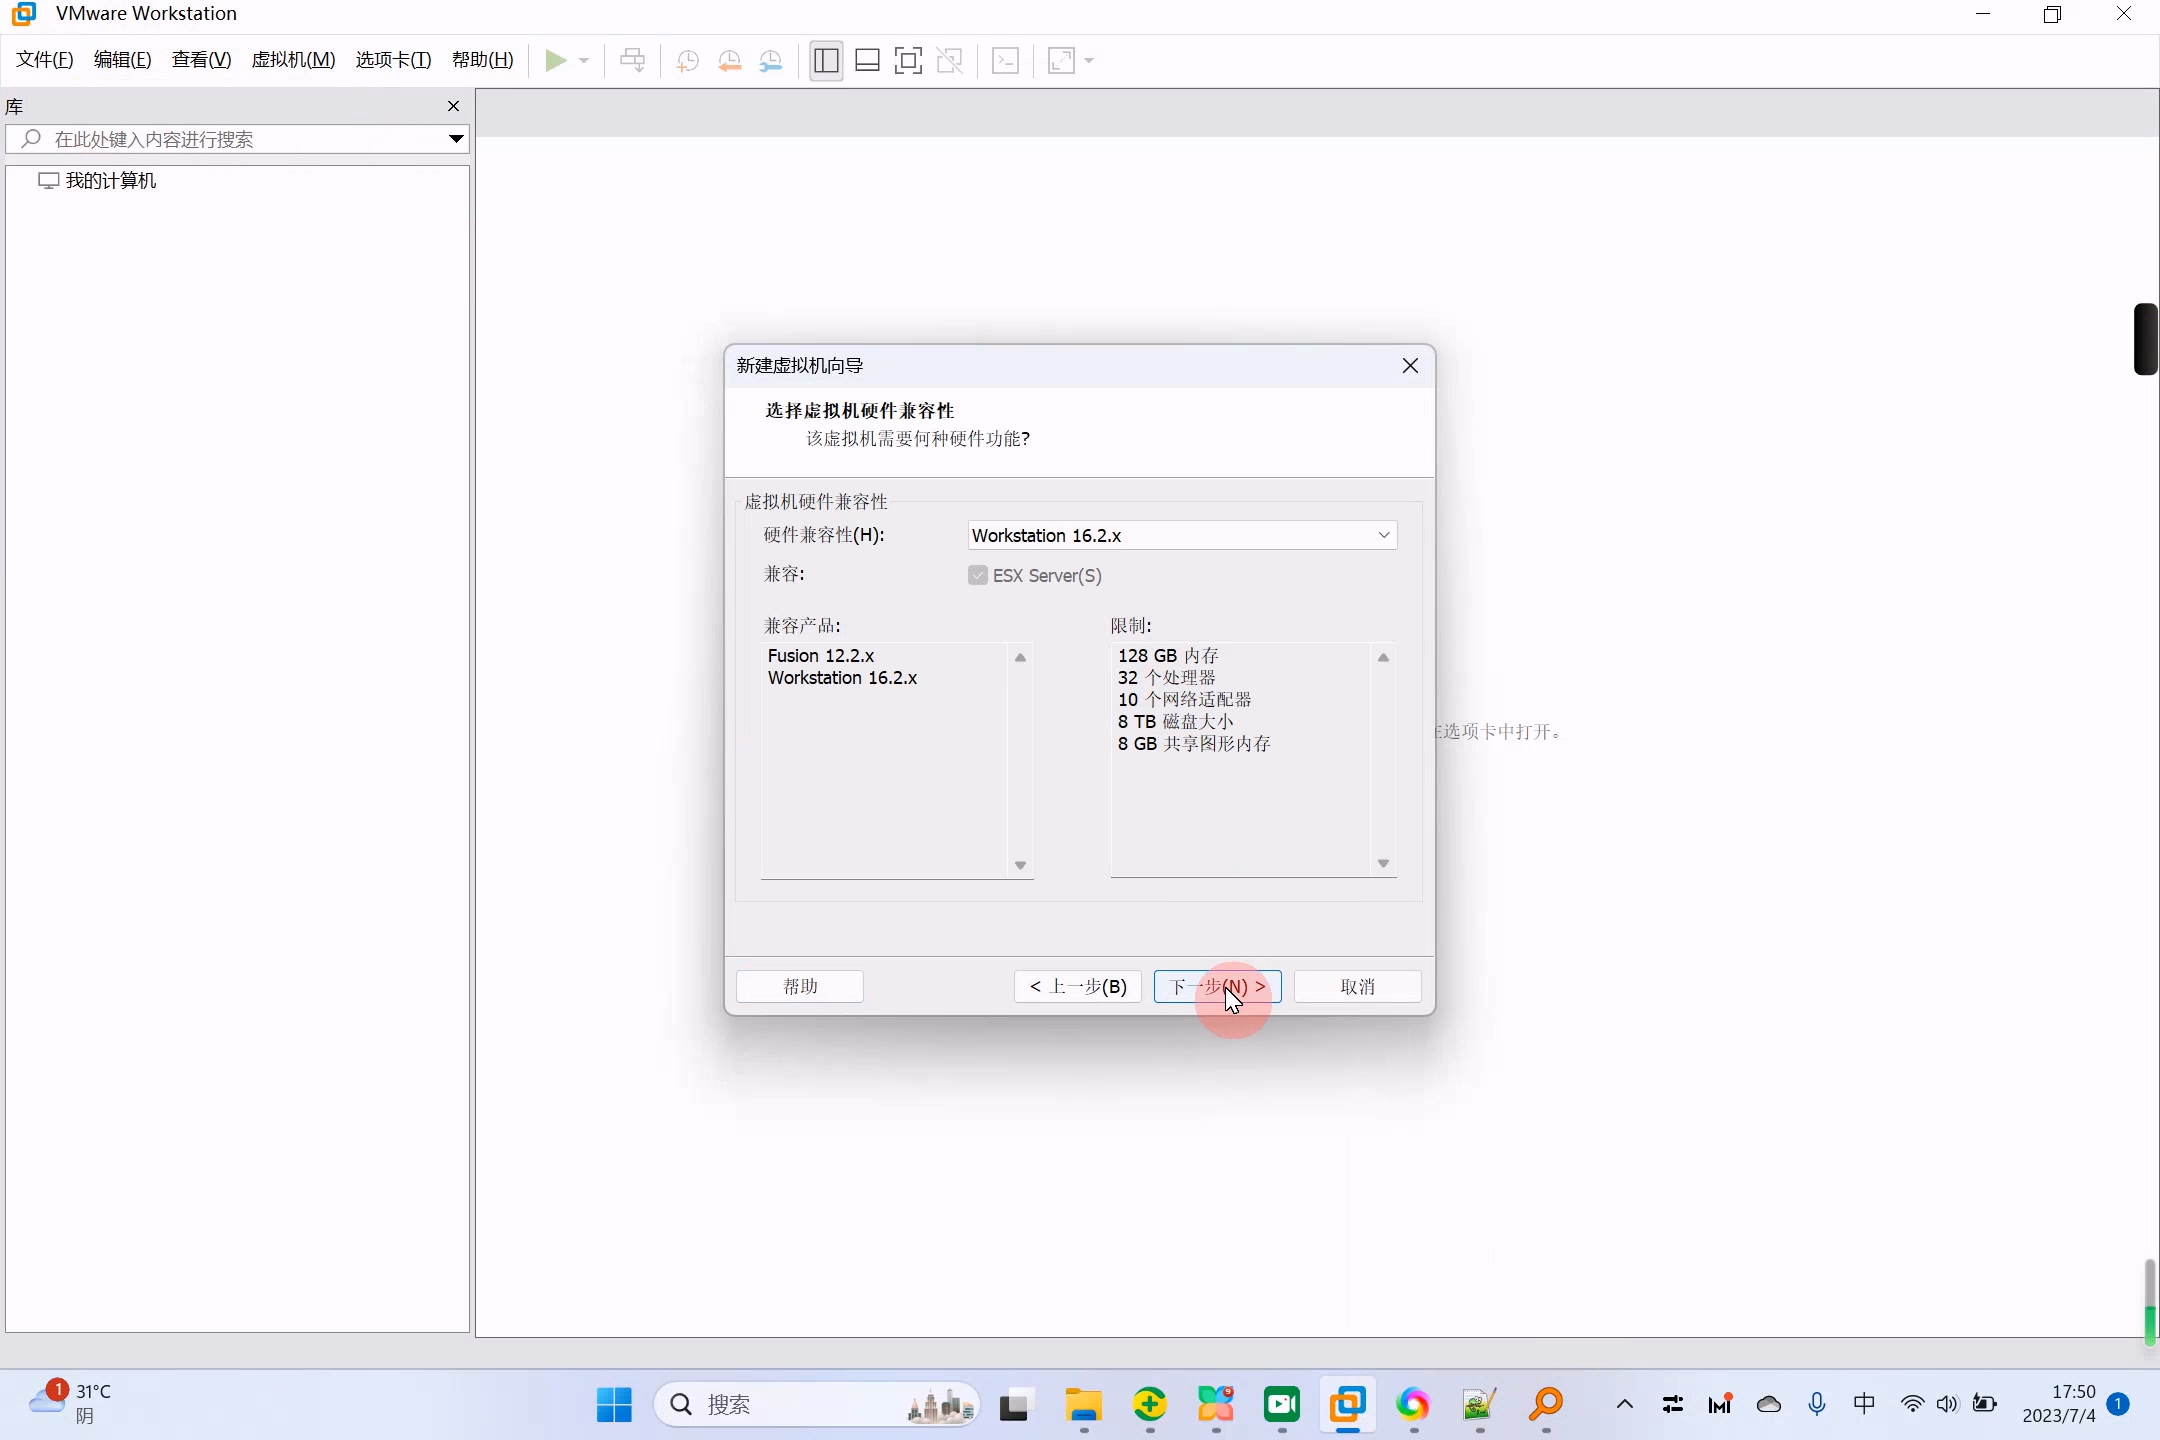Screen dimensions: 2160x1440
Task: Click up arrow of 兼容产品 list scrollbar
Action: click(x=1020, y=657)
